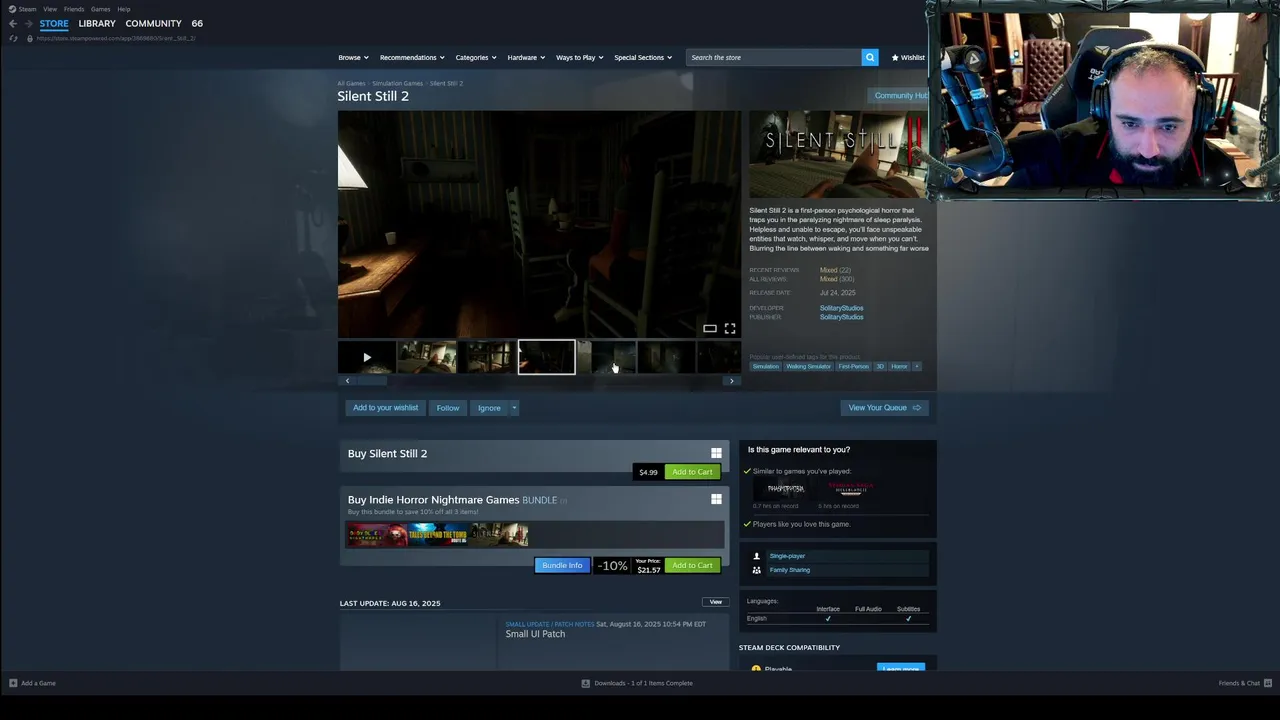Switch to the LIBRARY tab

(x=97, y=23)
